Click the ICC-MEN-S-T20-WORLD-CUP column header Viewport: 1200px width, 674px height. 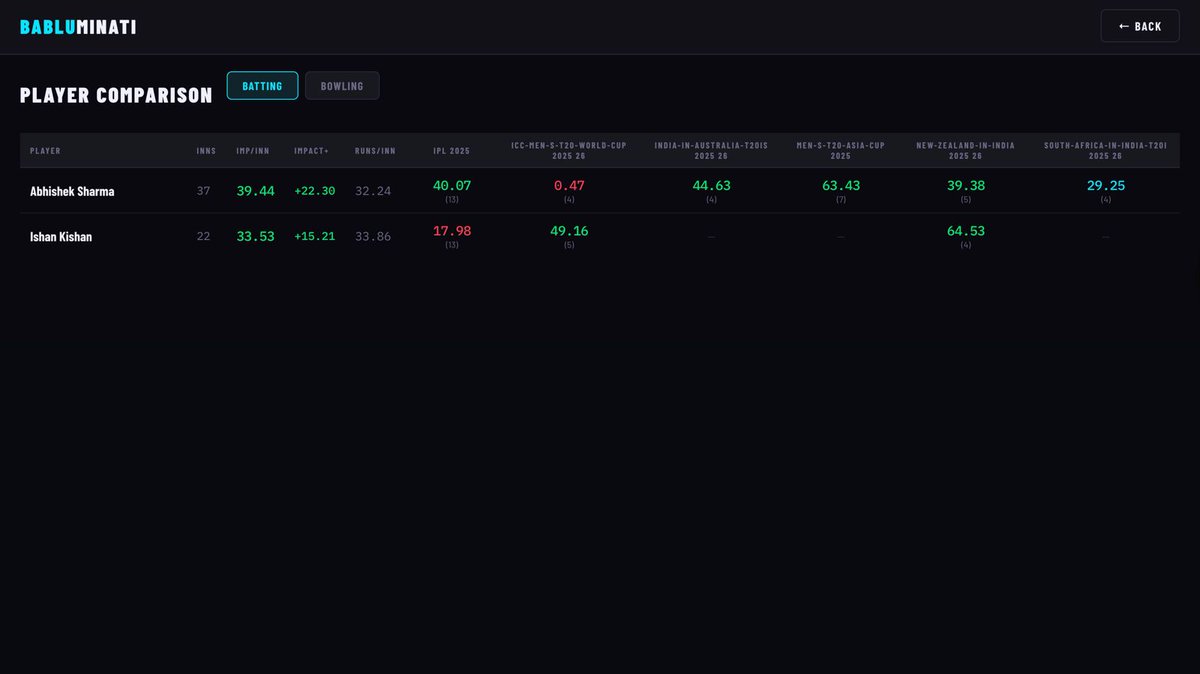pos(568,150)
